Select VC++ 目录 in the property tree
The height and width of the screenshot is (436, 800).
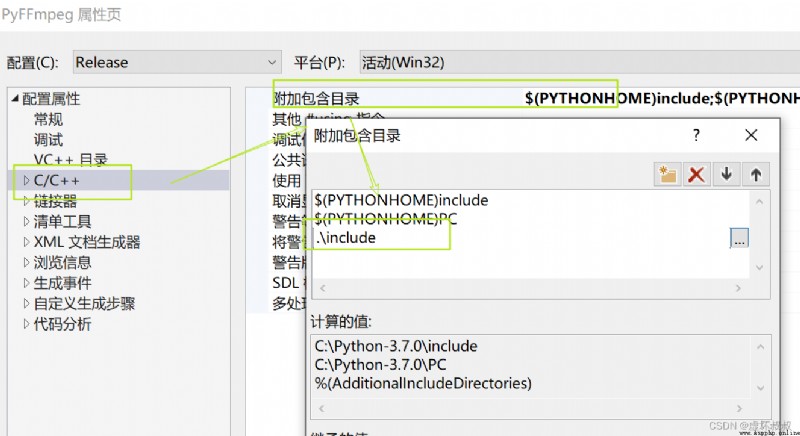(x=70, y=160)
